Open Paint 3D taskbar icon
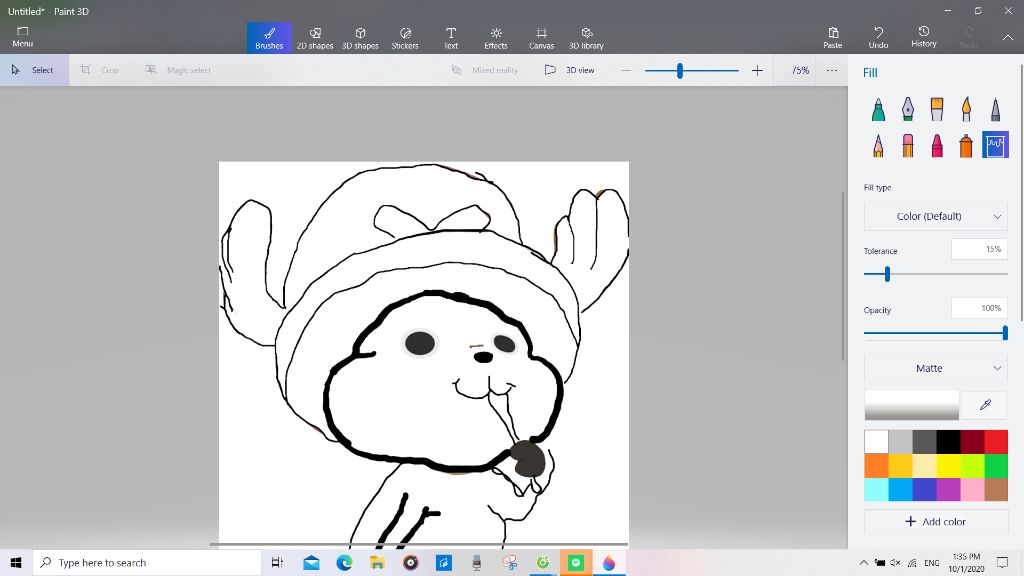The height and width of the screenshot is (576, 1024). tap(609, 562)
